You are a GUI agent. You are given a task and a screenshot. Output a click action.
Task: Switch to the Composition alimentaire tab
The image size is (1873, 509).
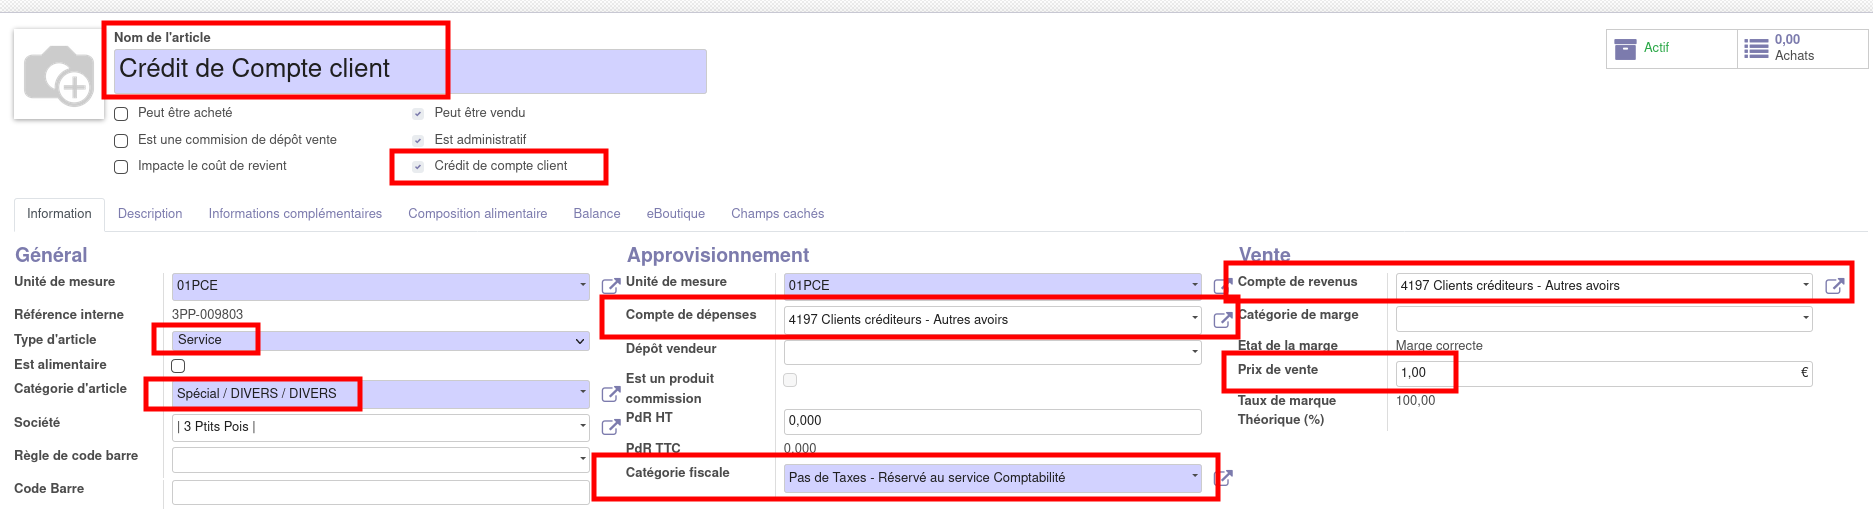pos(477,214)
